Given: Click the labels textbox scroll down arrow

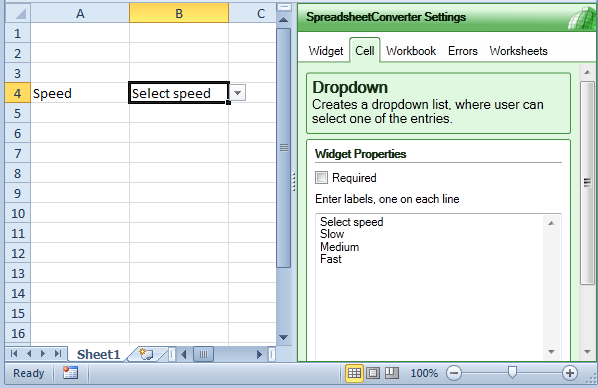Looking at the screenshot, I should pyautogui.click(x=551, y=351).
